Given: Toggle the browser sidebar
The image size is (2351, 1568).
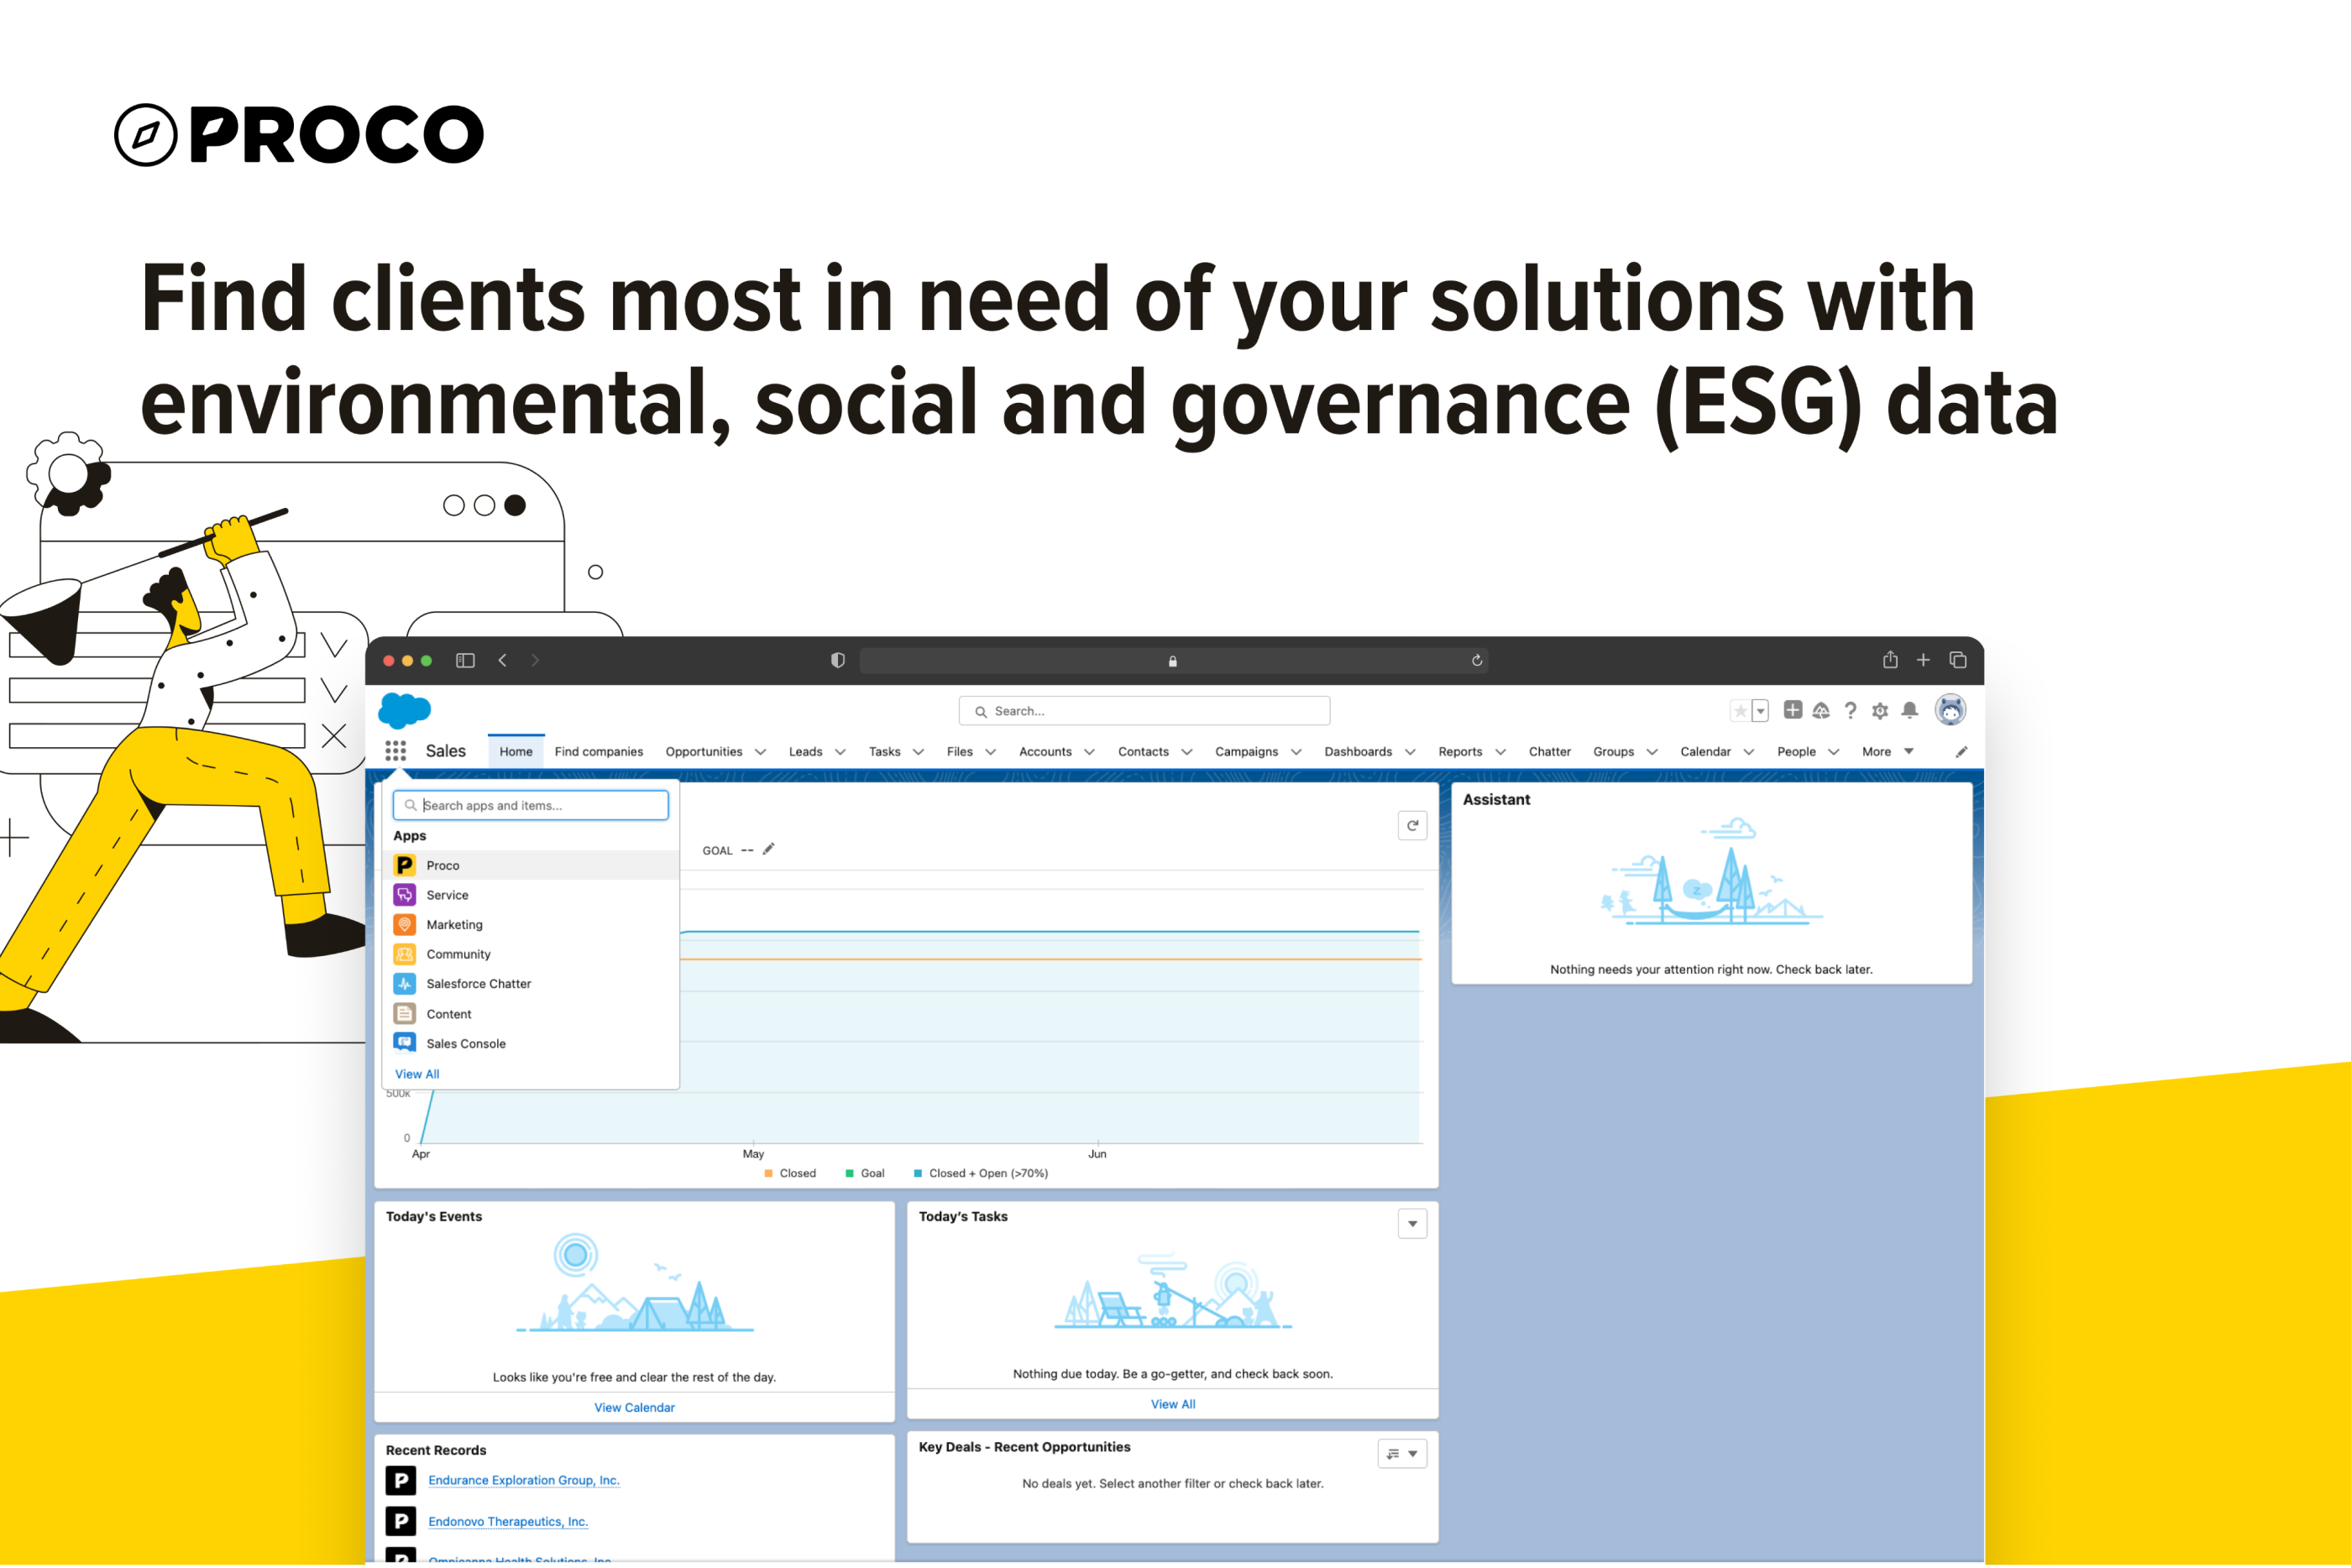Looking at the screenshot, I should pos(465,660).
